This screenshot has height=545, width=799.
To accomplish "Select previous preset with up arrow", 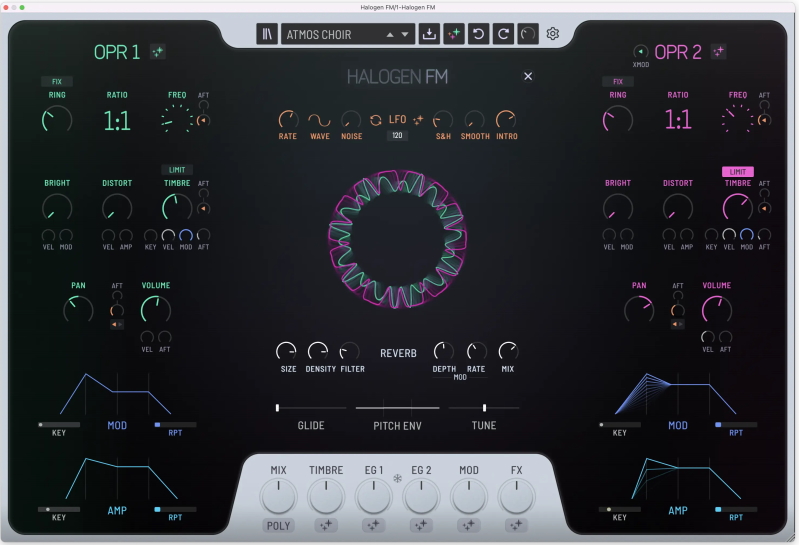I will (x=390, y=35).
